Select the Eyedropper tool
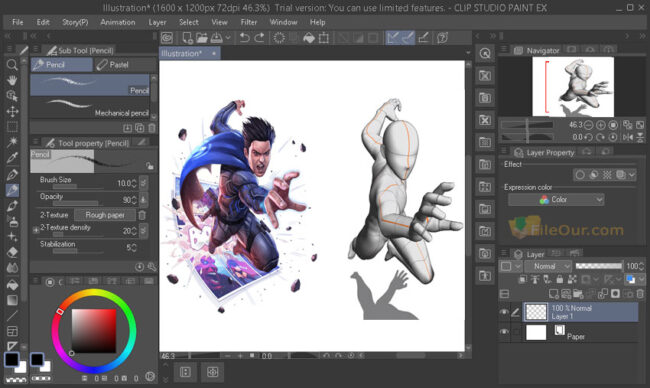 (x=12, y=158)
